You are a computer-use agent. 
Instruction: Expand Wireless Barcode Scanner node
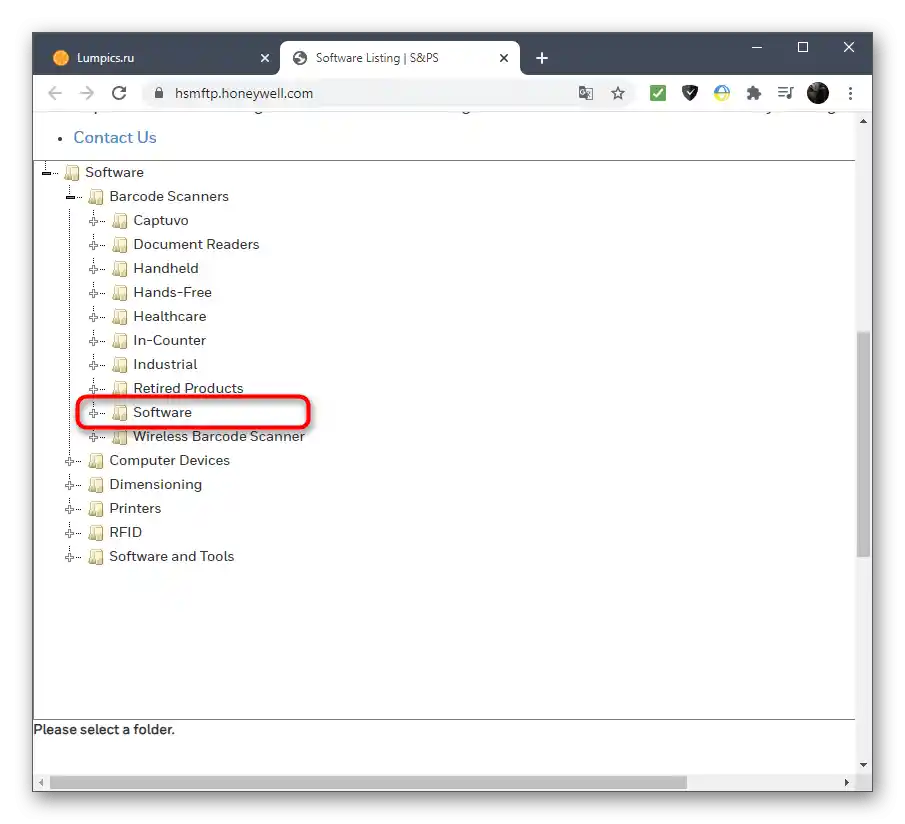(x=94, y=437)
